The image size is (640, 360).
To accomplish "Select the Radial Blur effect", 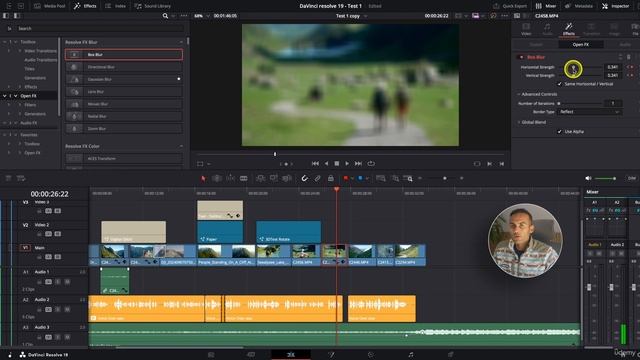I will pyautogui.click(x=124, y=116).
